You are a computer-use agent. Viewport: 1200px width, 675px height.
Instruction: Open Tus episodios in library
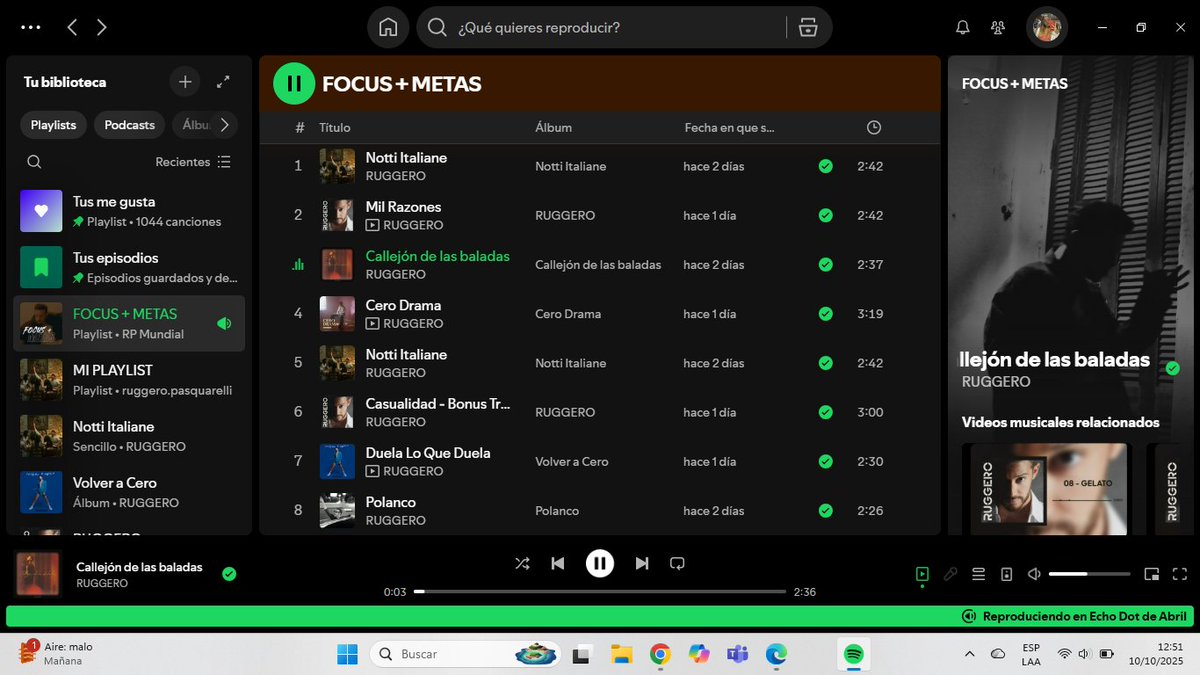[x=129, y=267]
